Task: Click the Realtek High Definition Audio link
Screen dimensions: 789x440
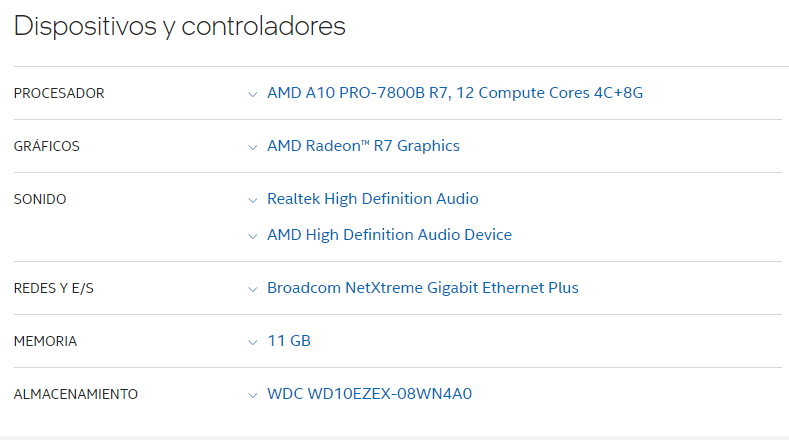Action: click(373, 199)
